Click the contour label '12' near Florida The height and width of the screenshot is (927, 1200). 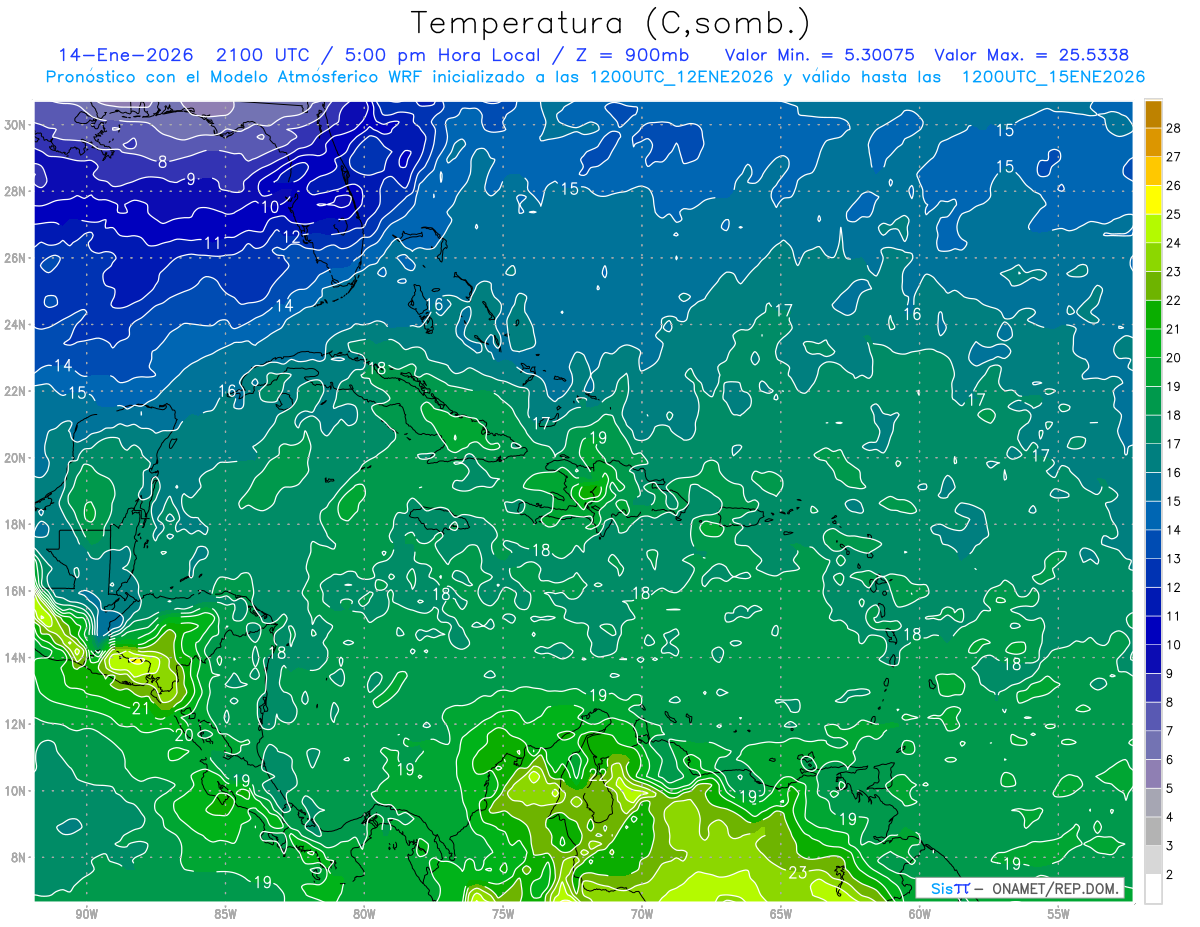[292, 237]
